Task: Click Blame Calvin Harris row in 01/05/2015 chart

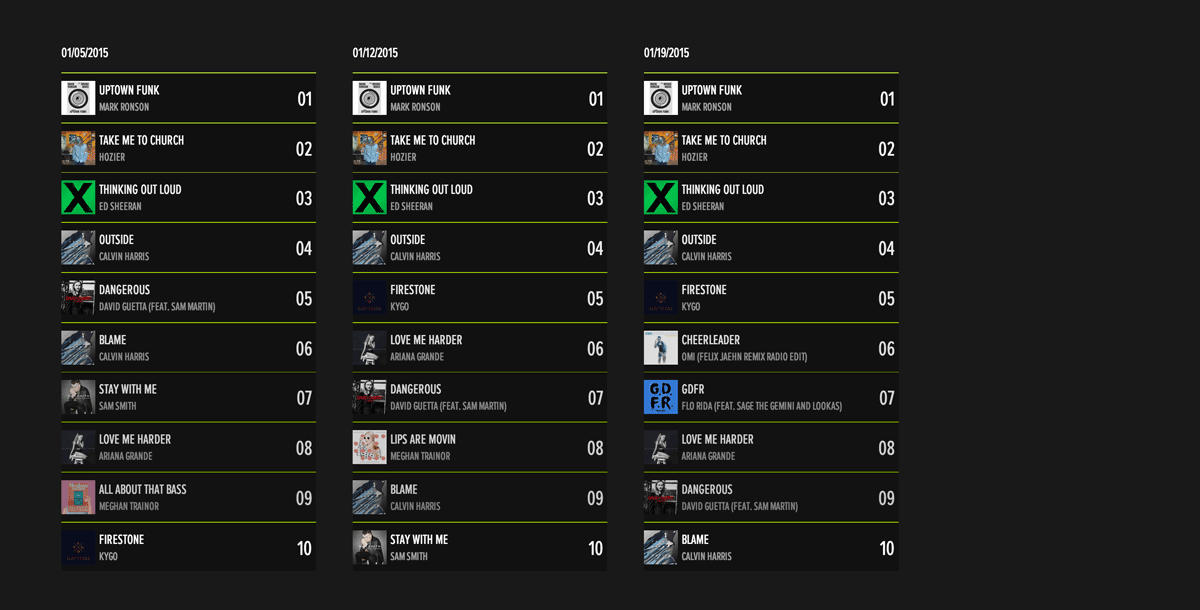Action: click(188, 348)
